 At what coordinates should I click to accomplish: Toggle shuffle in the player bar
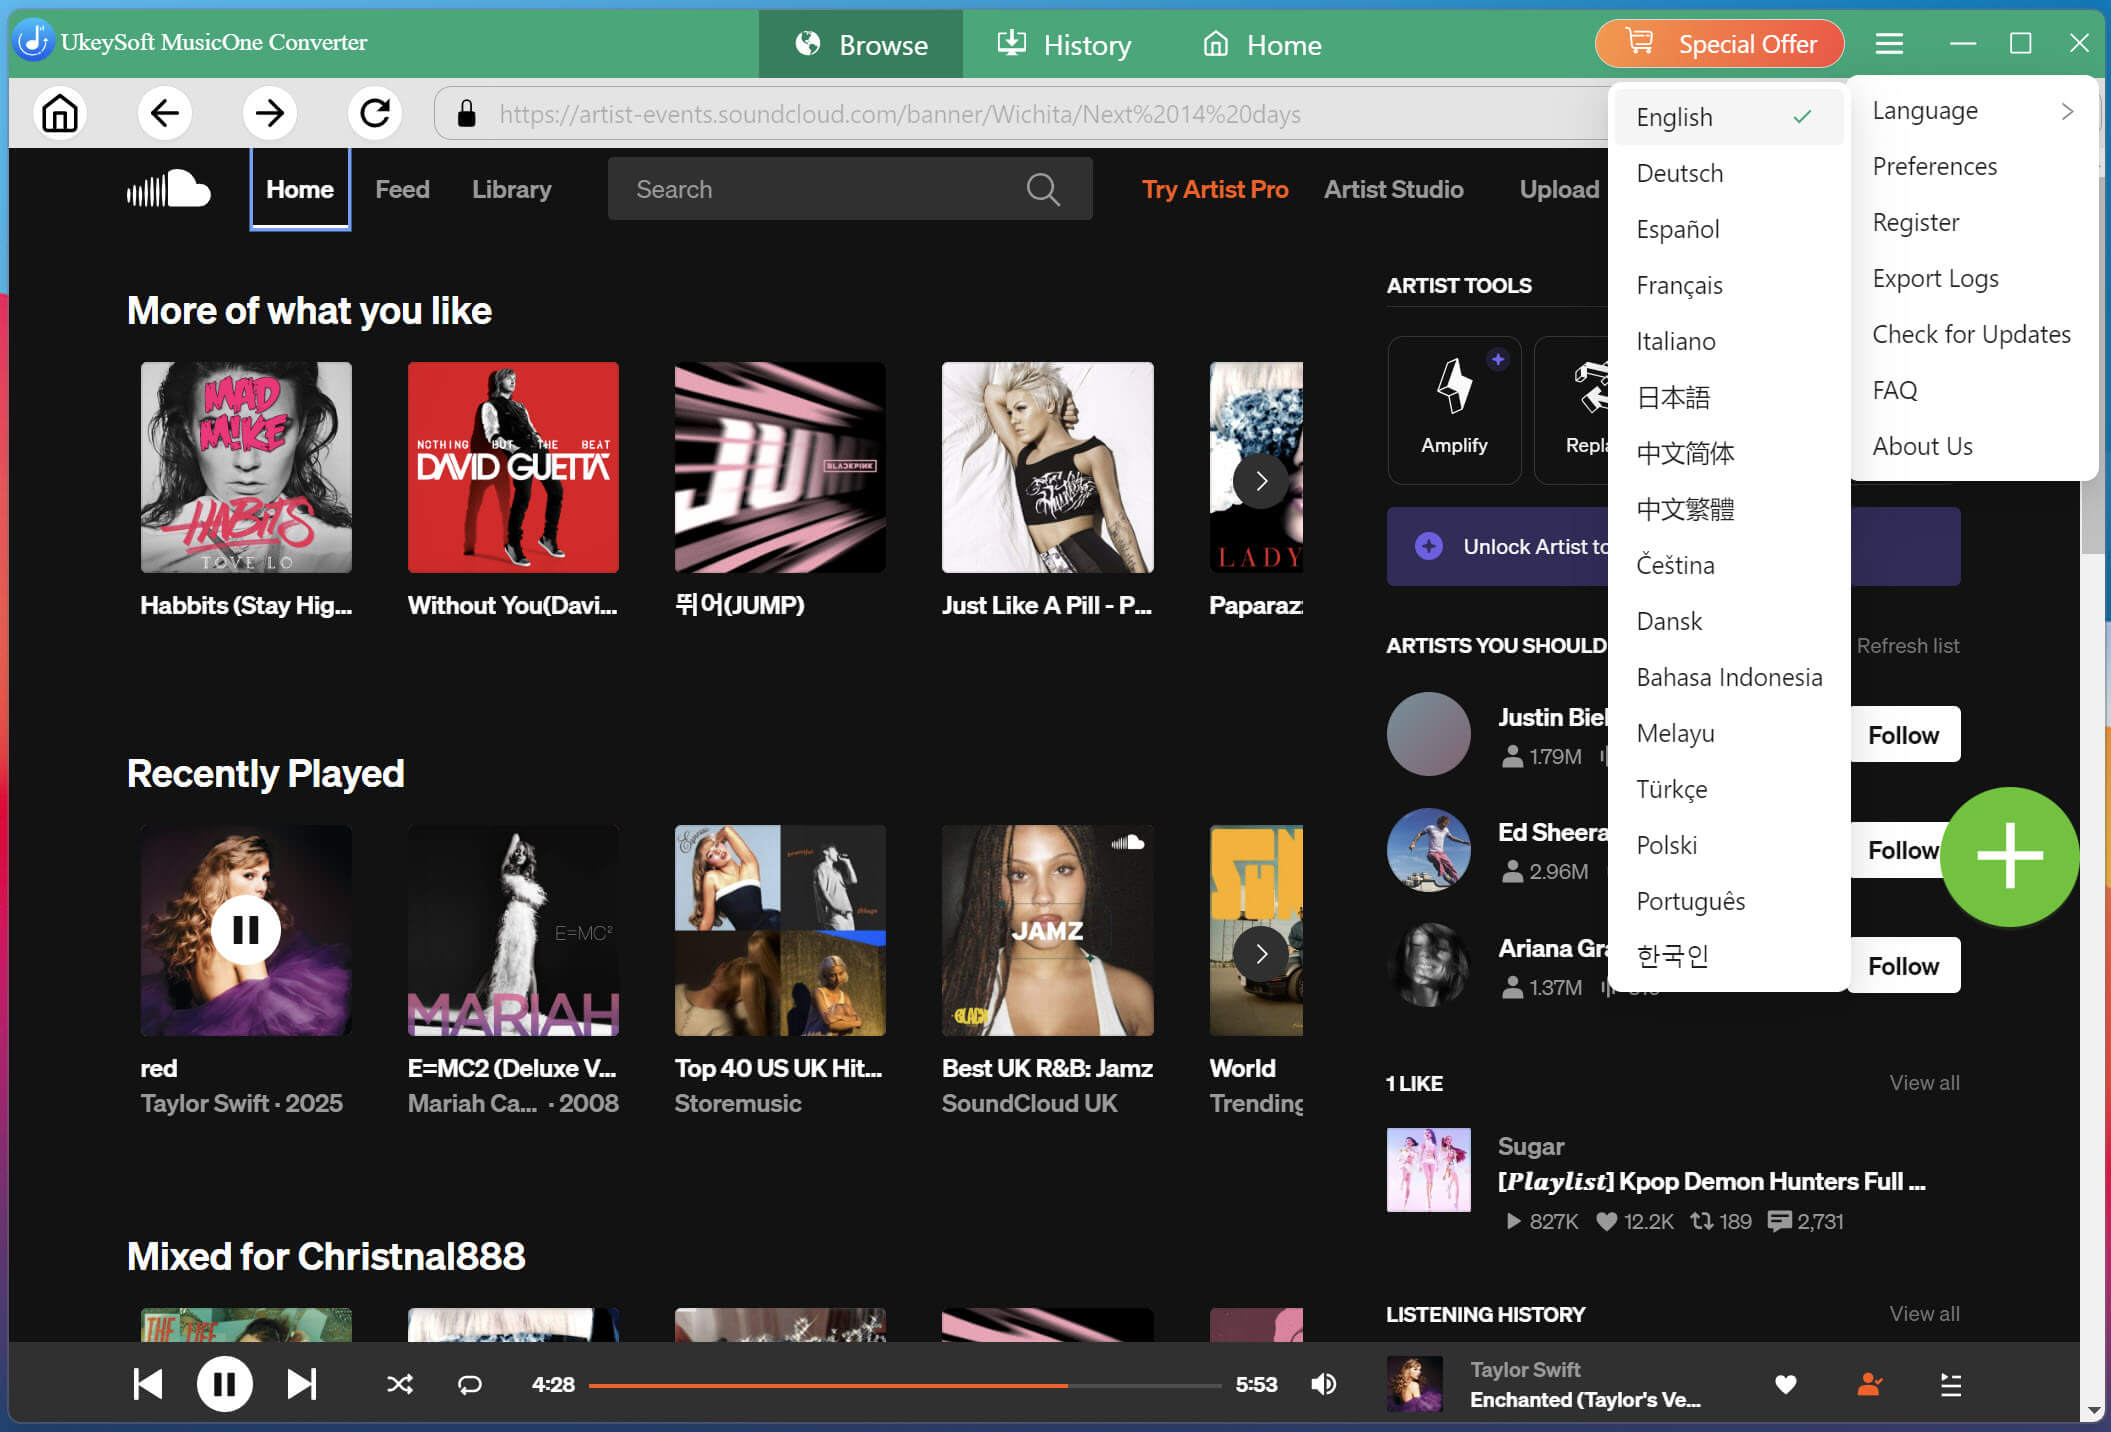pos(400,1384)
